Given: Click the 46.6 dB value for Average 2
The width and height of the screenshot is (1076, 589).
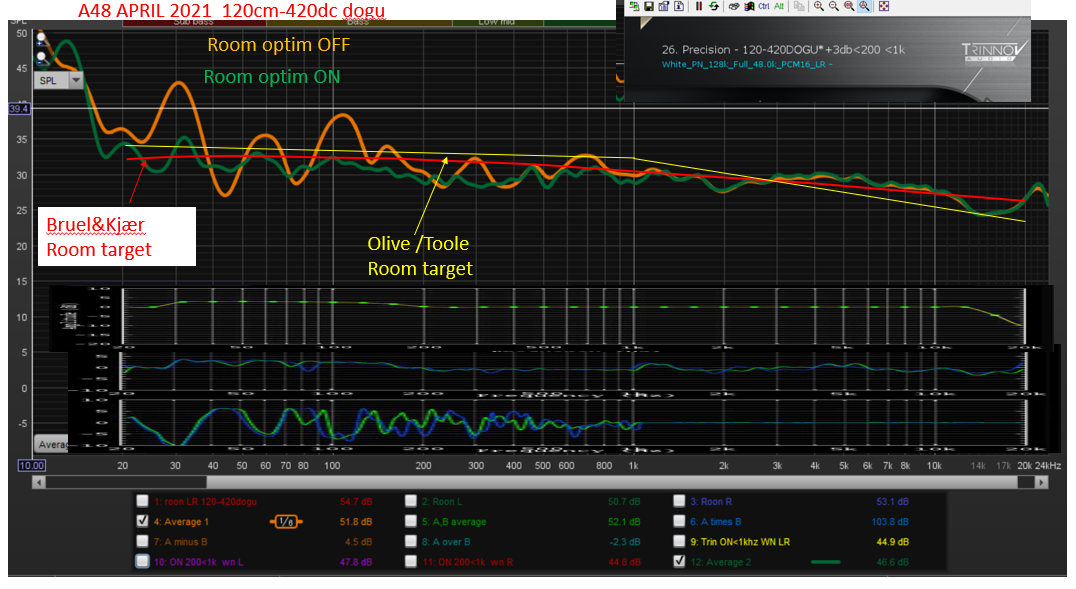Looking at the screenshot, I should [893, 562].
